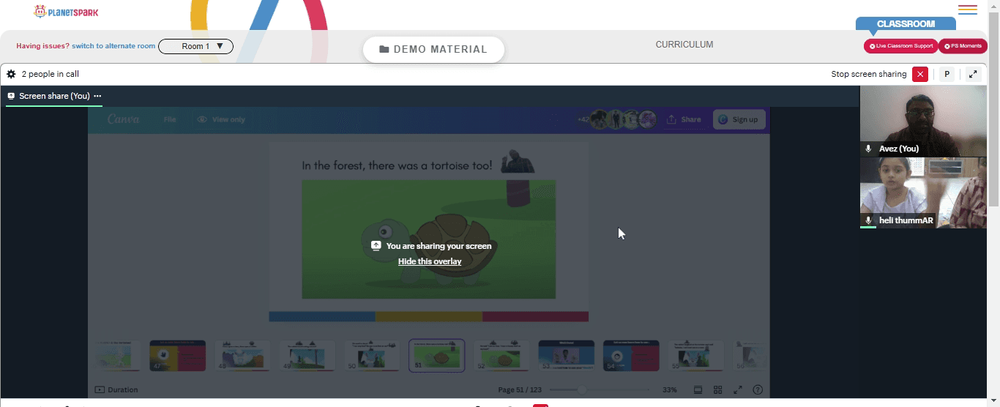Open the Room 1 dropdown
Image resolution: width=1000 pixels, height=407 pixels.
(196, 46)
